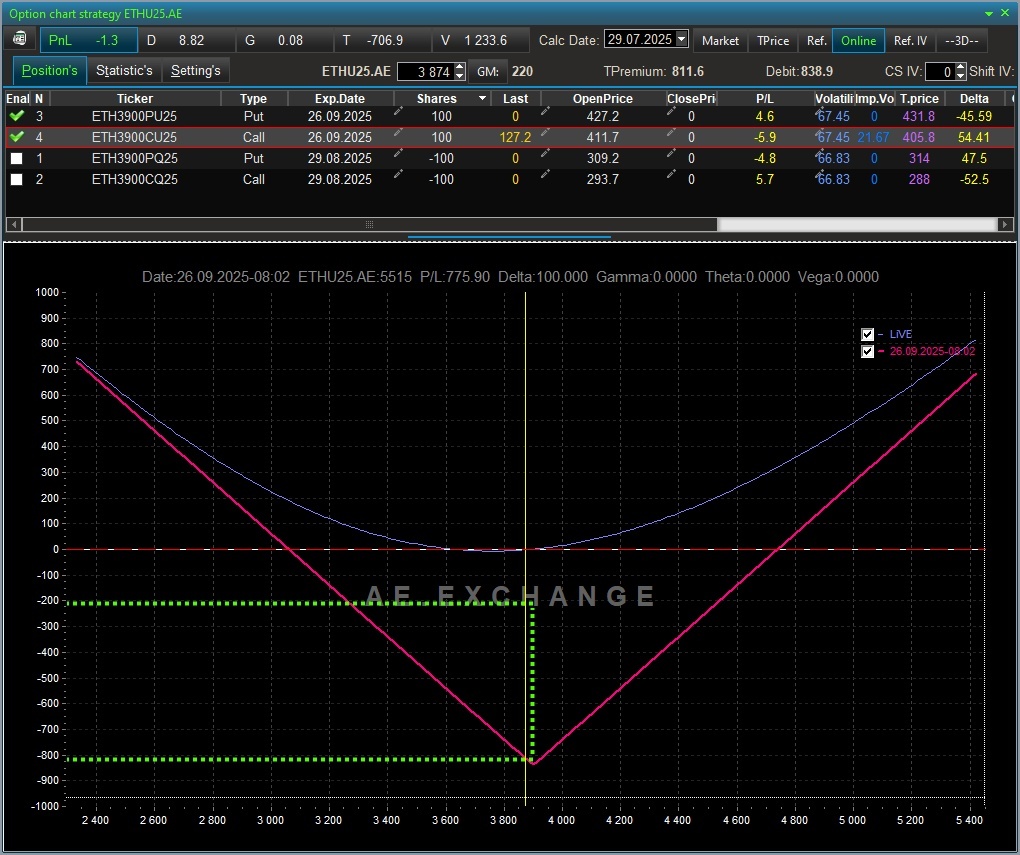Toggle the Online button

[x=858, y=40]
